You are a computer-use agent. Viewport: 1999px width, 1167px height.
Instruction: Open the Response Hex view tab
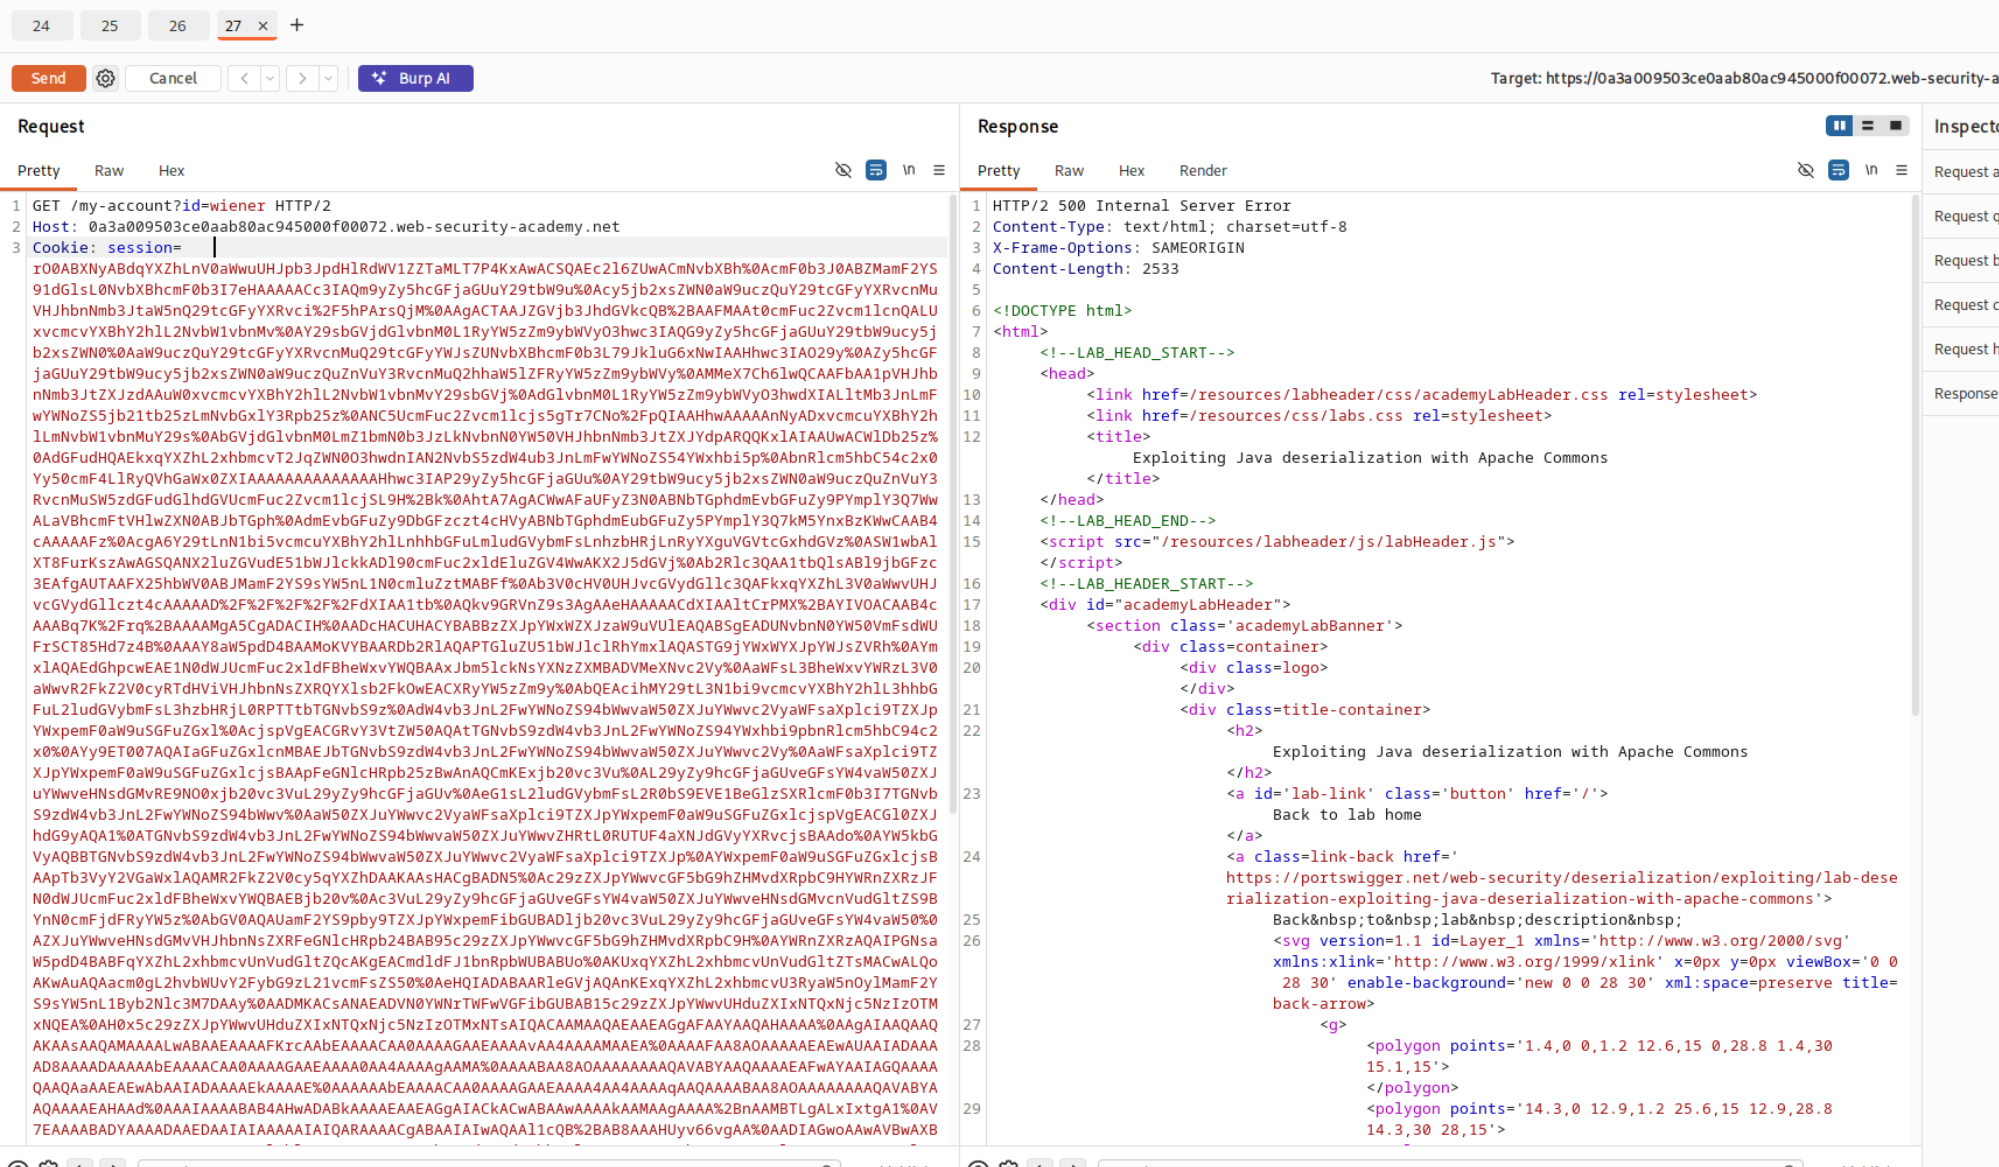(1131, 171)
